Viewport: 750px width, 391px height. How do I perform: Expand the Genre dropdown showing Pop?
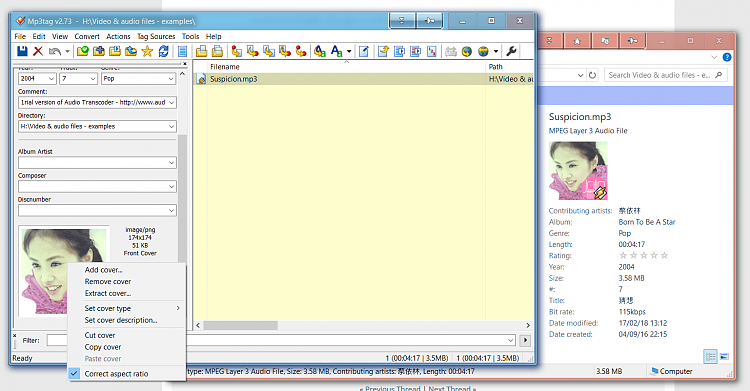point(171,78)
